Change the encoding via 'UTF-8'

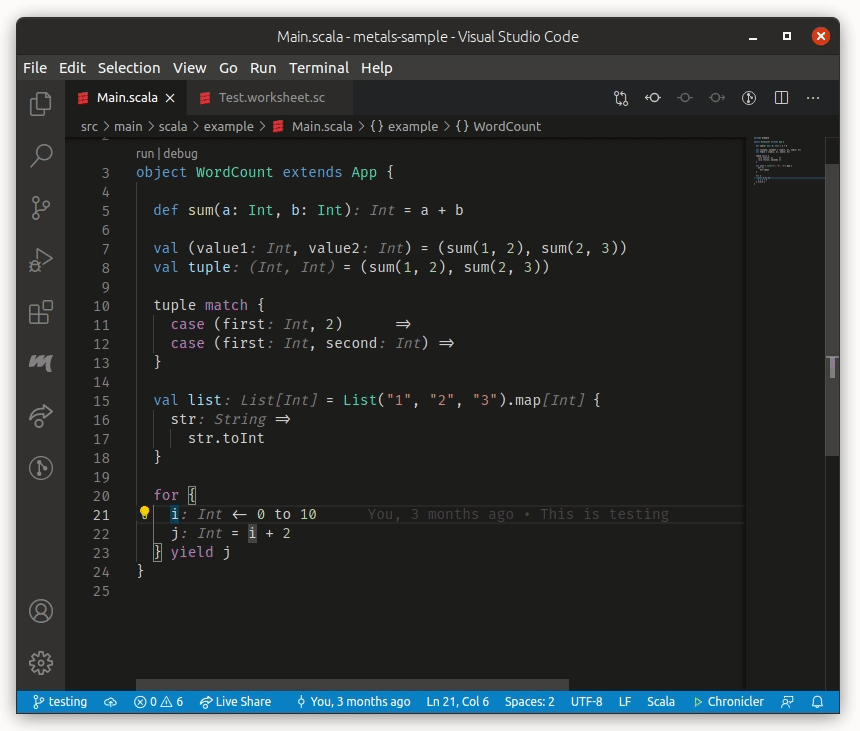point(586,702)
